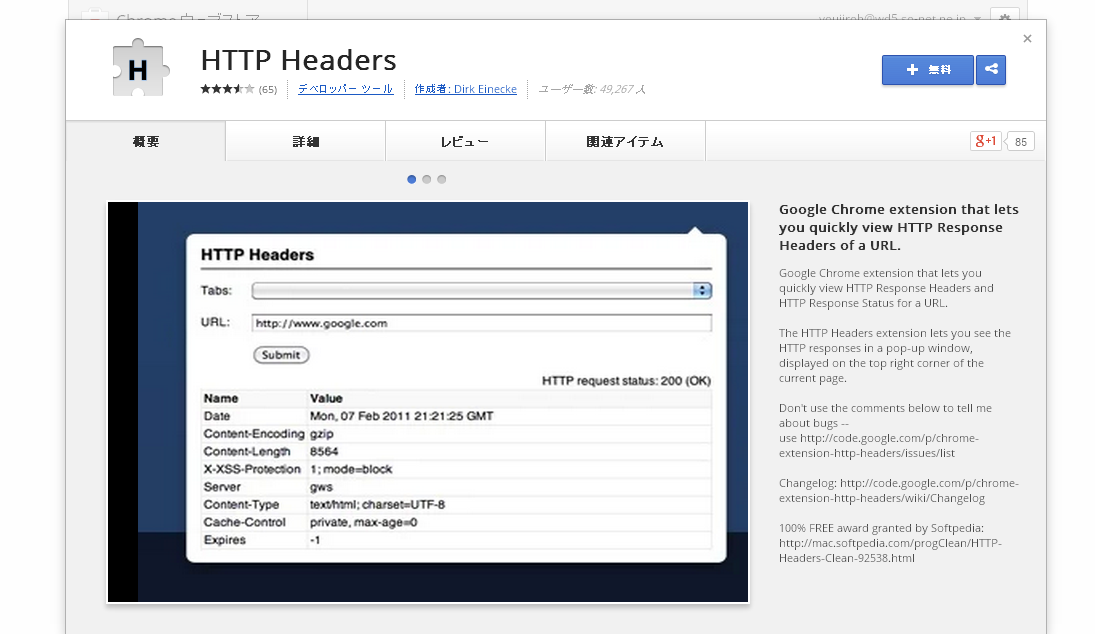Click the paragraph starting 'The HTTP Headers extension lets'
This screenshot has height=634, width=1095.
click(895, 355)
